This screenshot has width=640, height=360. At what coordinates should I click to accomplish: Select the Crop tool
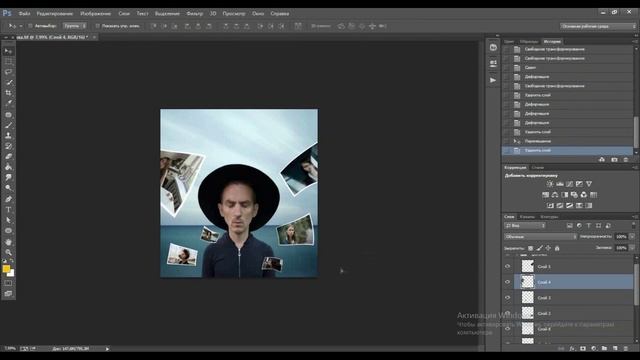8,93
